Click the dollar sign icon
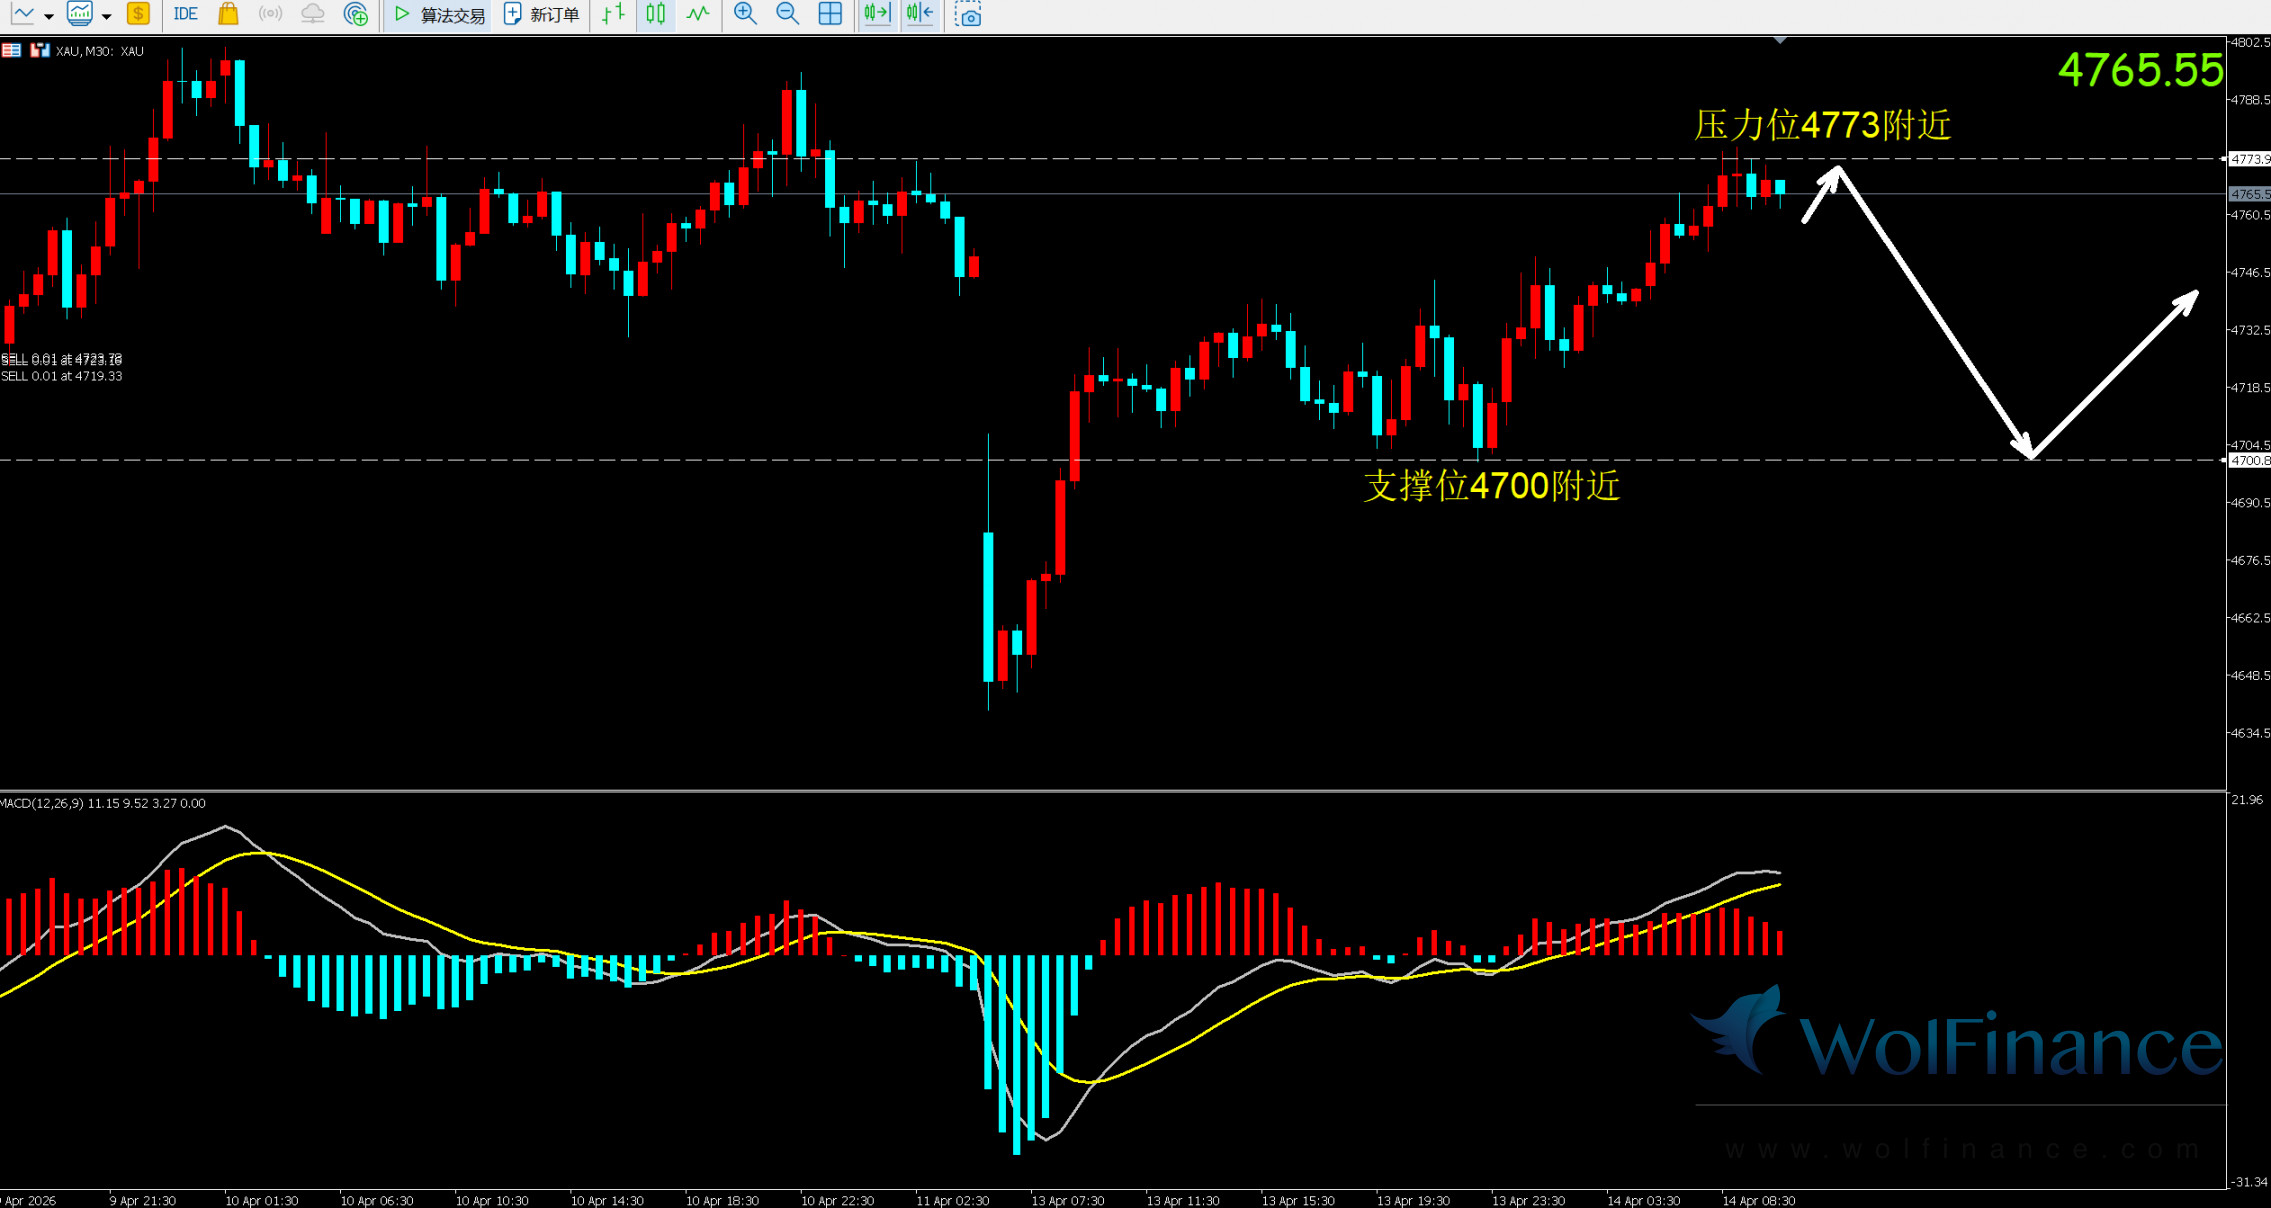 (138, 14)
